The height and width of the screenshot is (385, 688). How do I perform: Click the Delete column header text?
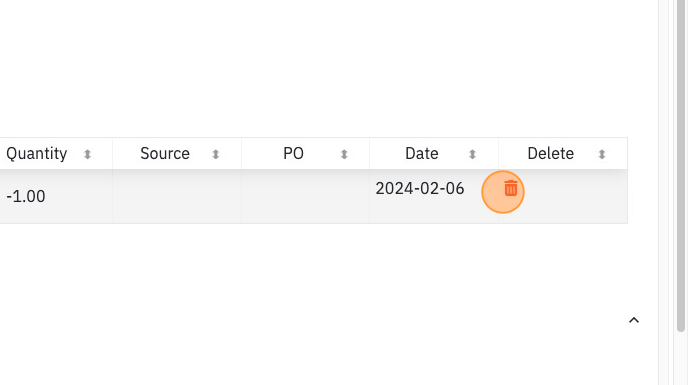coord(550,154)
